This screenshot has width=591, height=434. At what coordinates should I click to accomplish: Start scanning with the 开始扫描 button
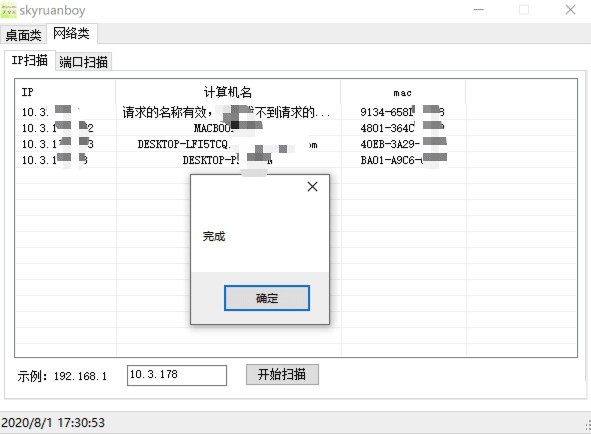click(x=282, y=374)
